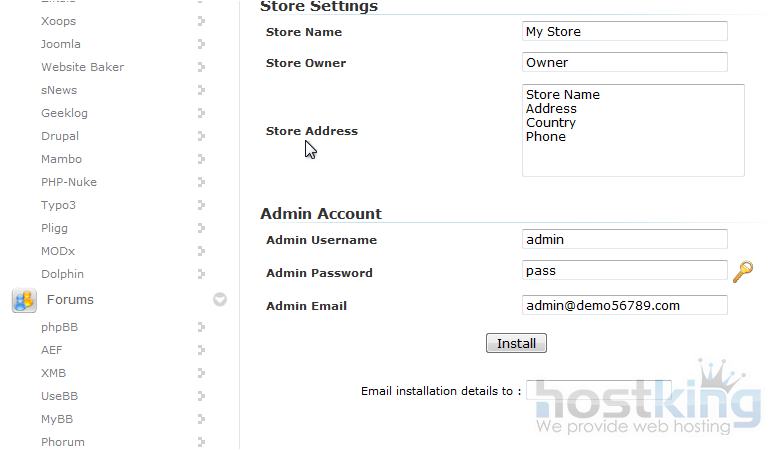Click the Email installation details input
The height and width of the screenshot is (450, 776).
point(597,391)
